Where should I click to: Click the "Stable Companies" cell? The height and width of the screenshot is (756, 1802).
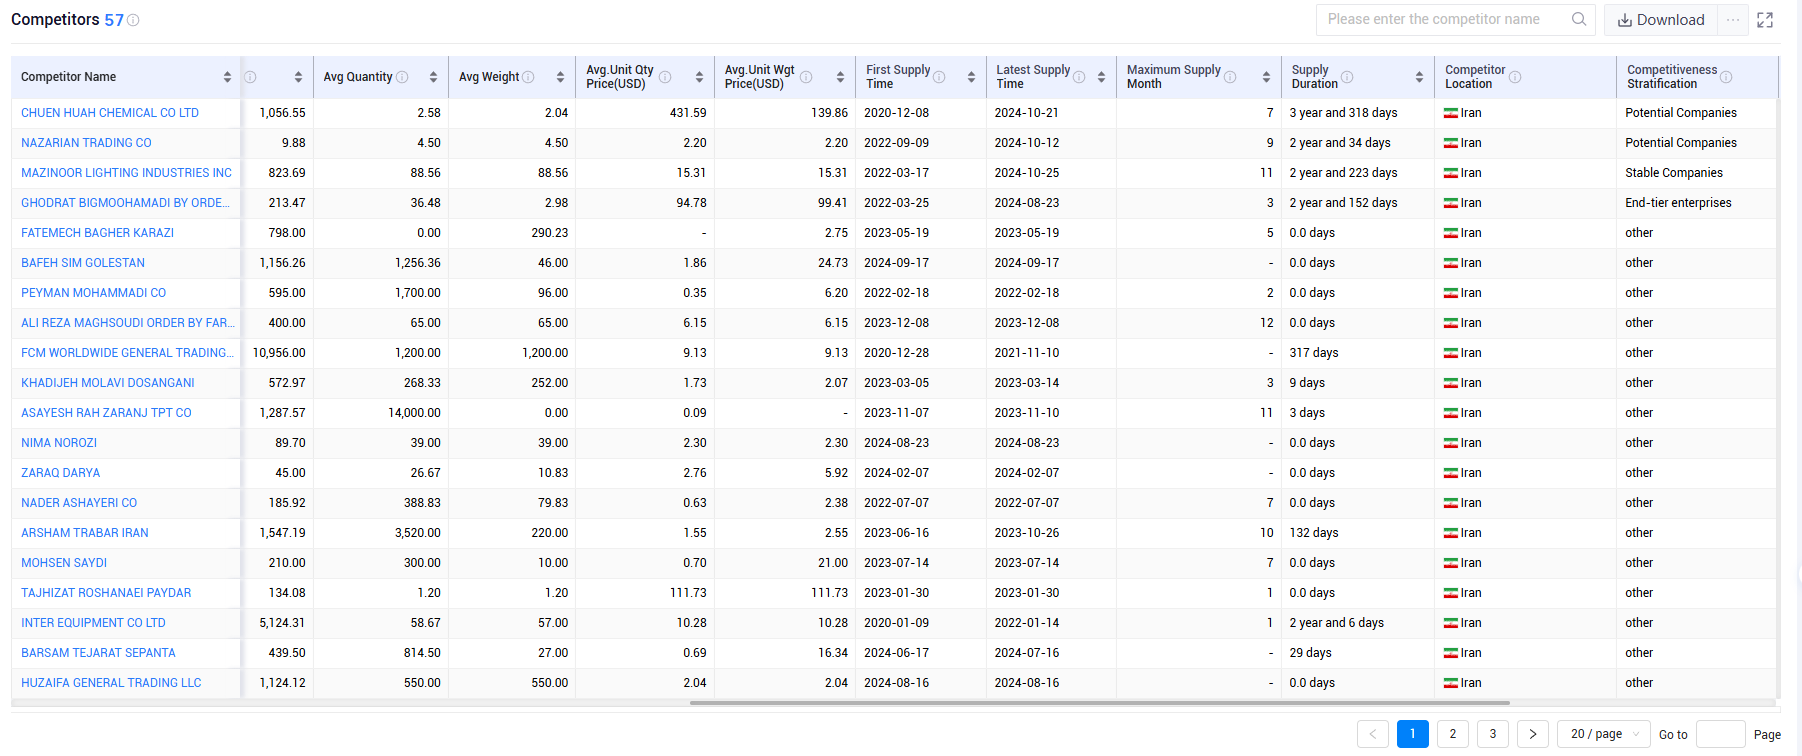point(1674,173)
